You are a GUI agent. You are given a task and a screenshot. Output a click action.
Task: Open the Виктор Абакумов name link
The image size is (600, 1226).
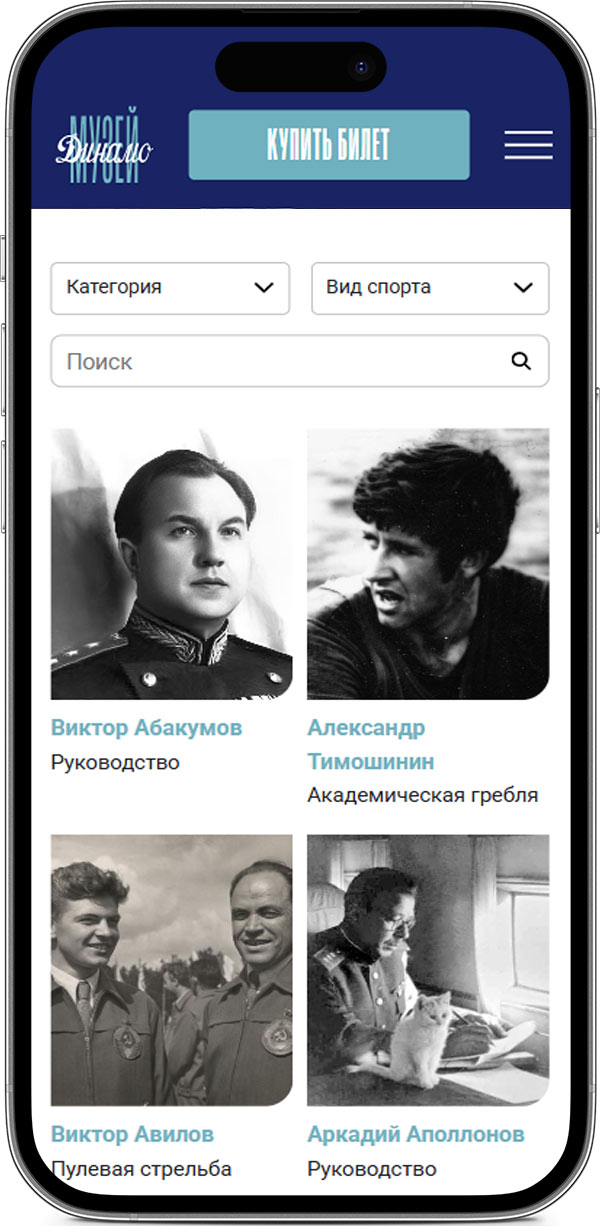click(x=147, y=728)
